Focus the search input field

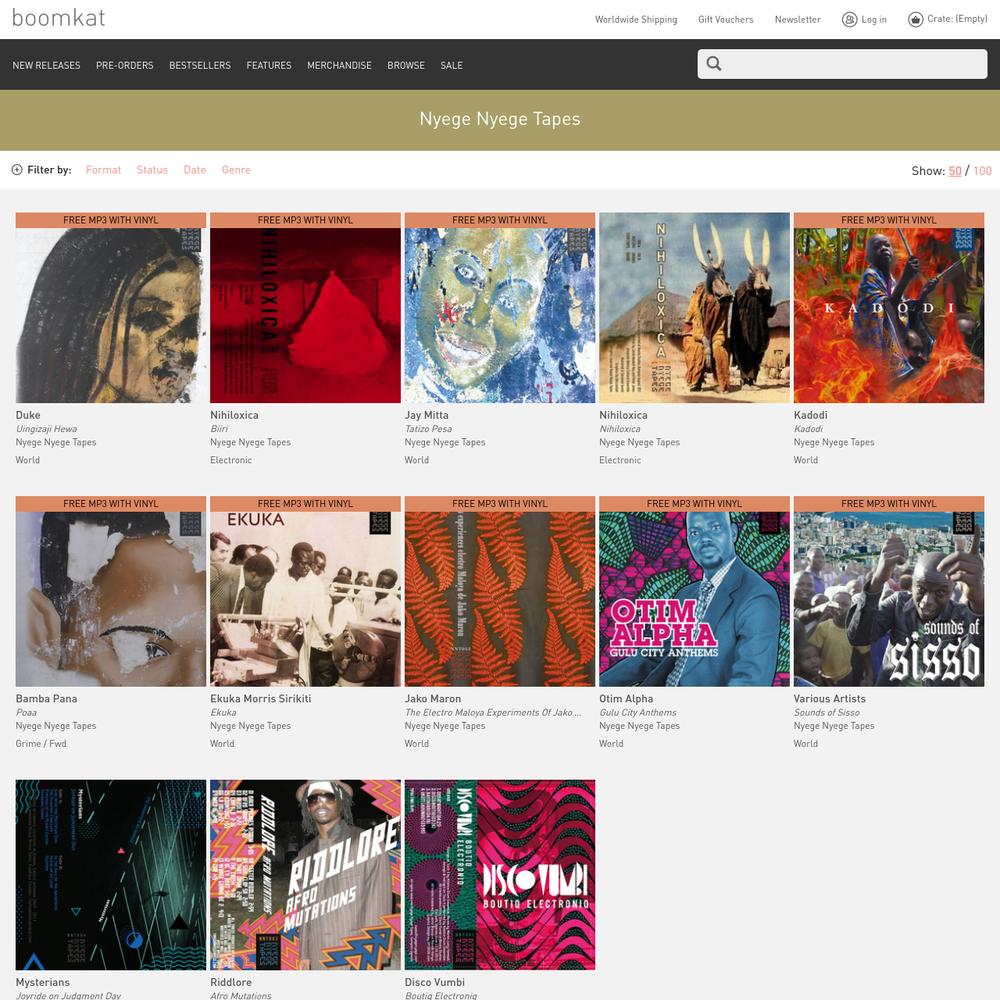pyautogui.click(x=842, y=64)
